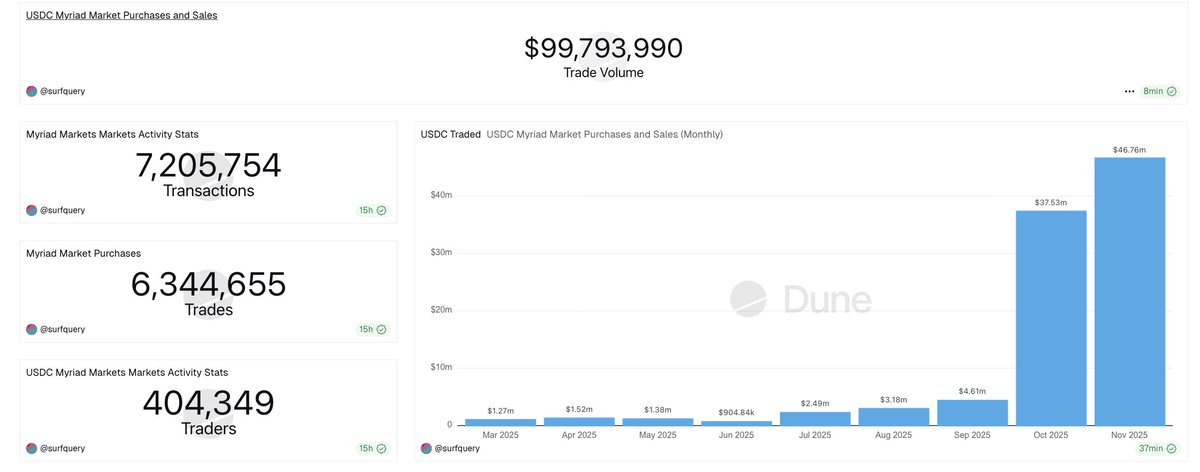Click the surfquery avatar below the chart
The width and height of the screenshot is (1200, 472).
(426, 448)
